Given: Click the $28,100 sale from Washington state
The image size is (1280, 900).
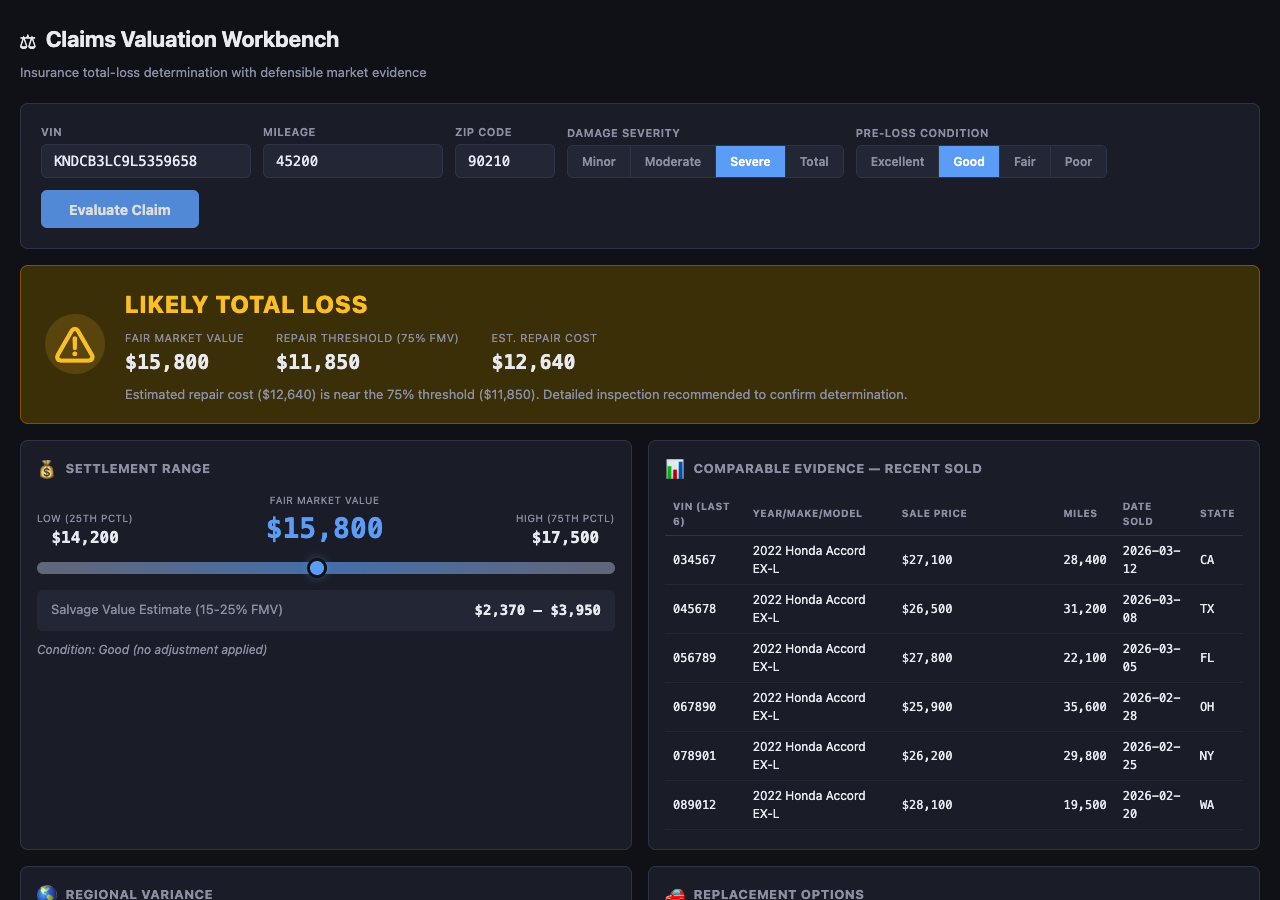Looking at the screenshot, I should 952,804.
